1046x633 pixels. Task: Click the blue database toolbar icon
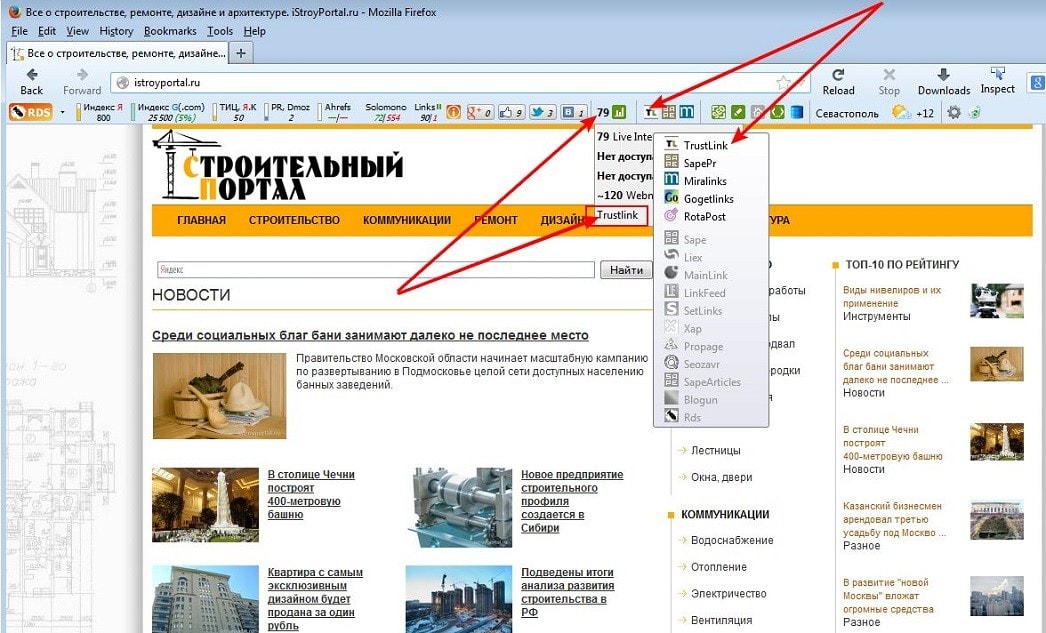click(x=797, y=112)
